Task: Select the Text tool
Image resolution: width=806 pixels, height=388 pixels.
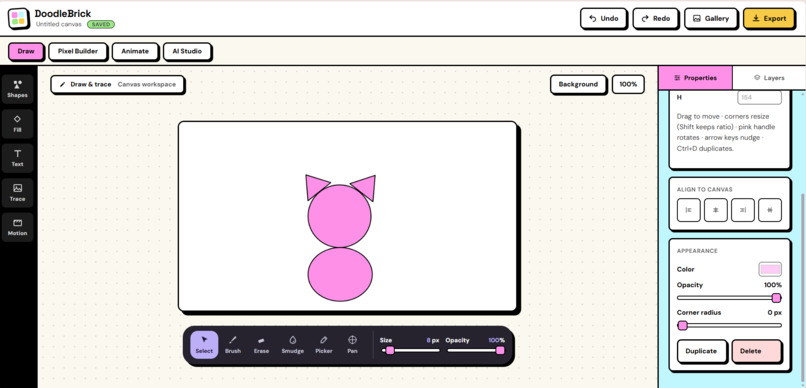Action: click(17, 158)
